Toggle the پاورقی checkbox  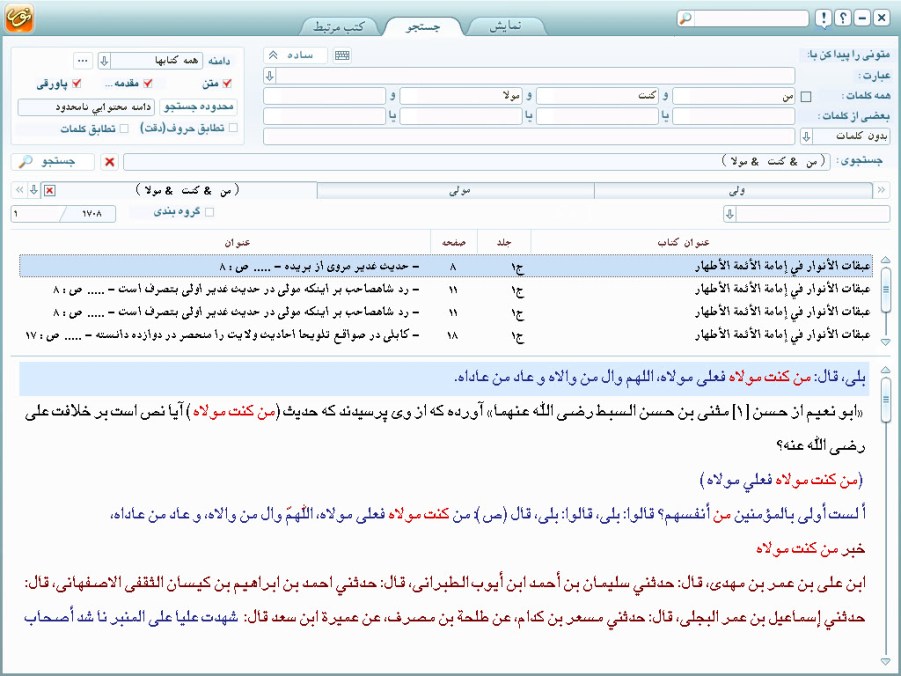click(x=76, y=83)
